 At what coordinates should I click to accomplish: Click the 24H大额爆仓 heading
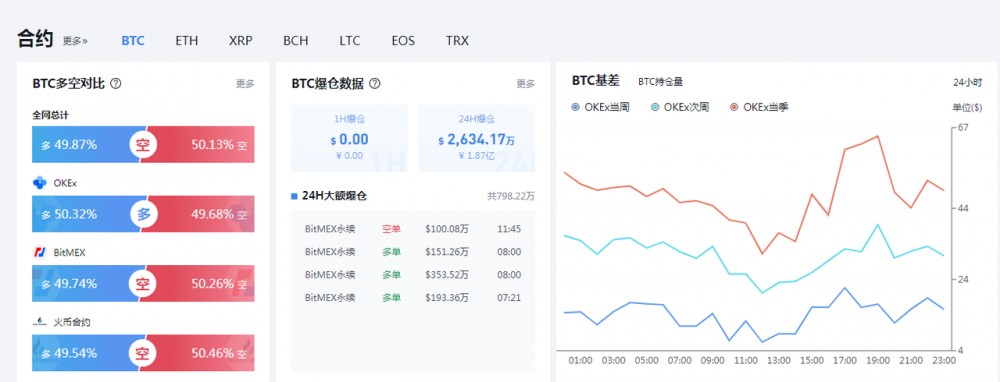click(x=334, y=196)
